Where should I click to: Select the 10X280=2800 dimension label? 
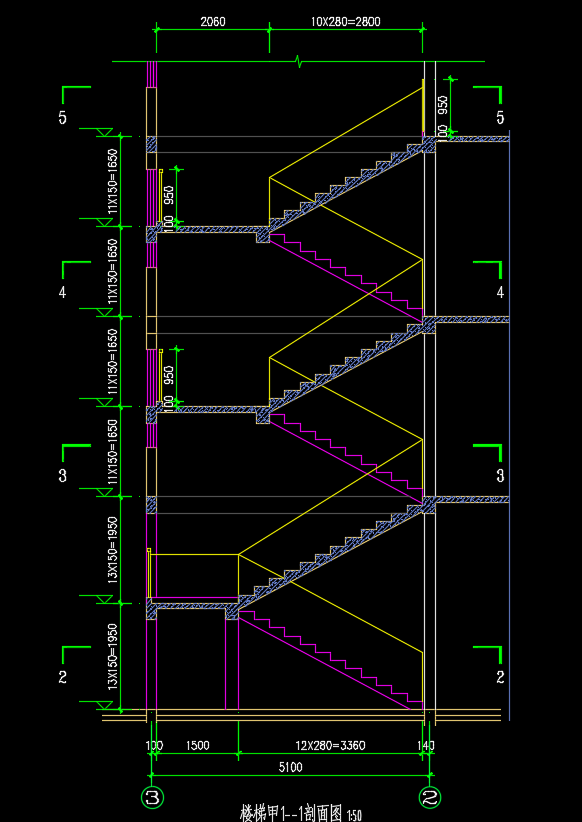coord(346,21)
